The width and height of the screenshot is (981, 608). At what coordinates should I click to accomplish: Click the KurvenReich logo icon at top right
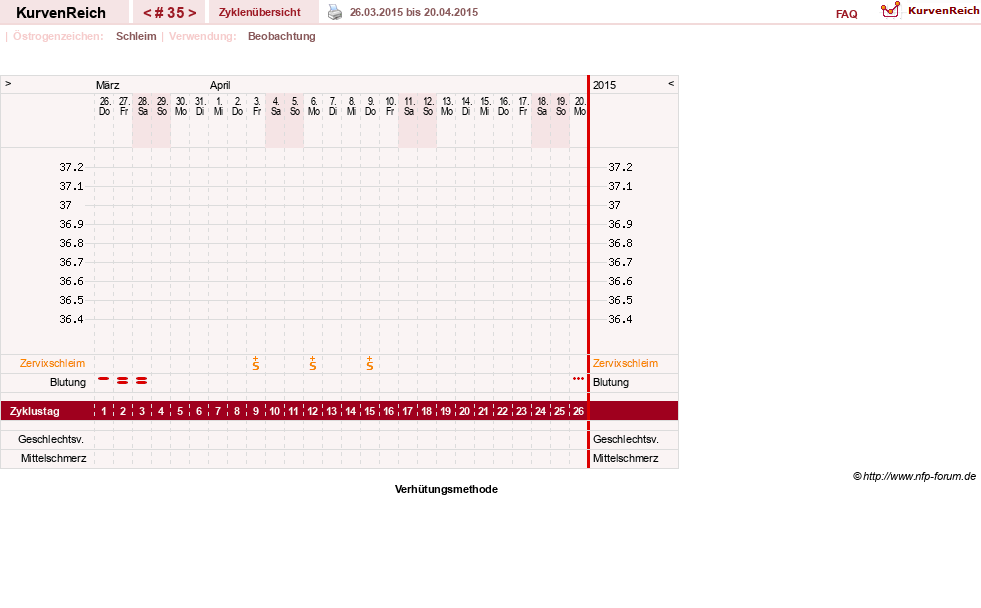pyautogui.click(x=890, y=10)
